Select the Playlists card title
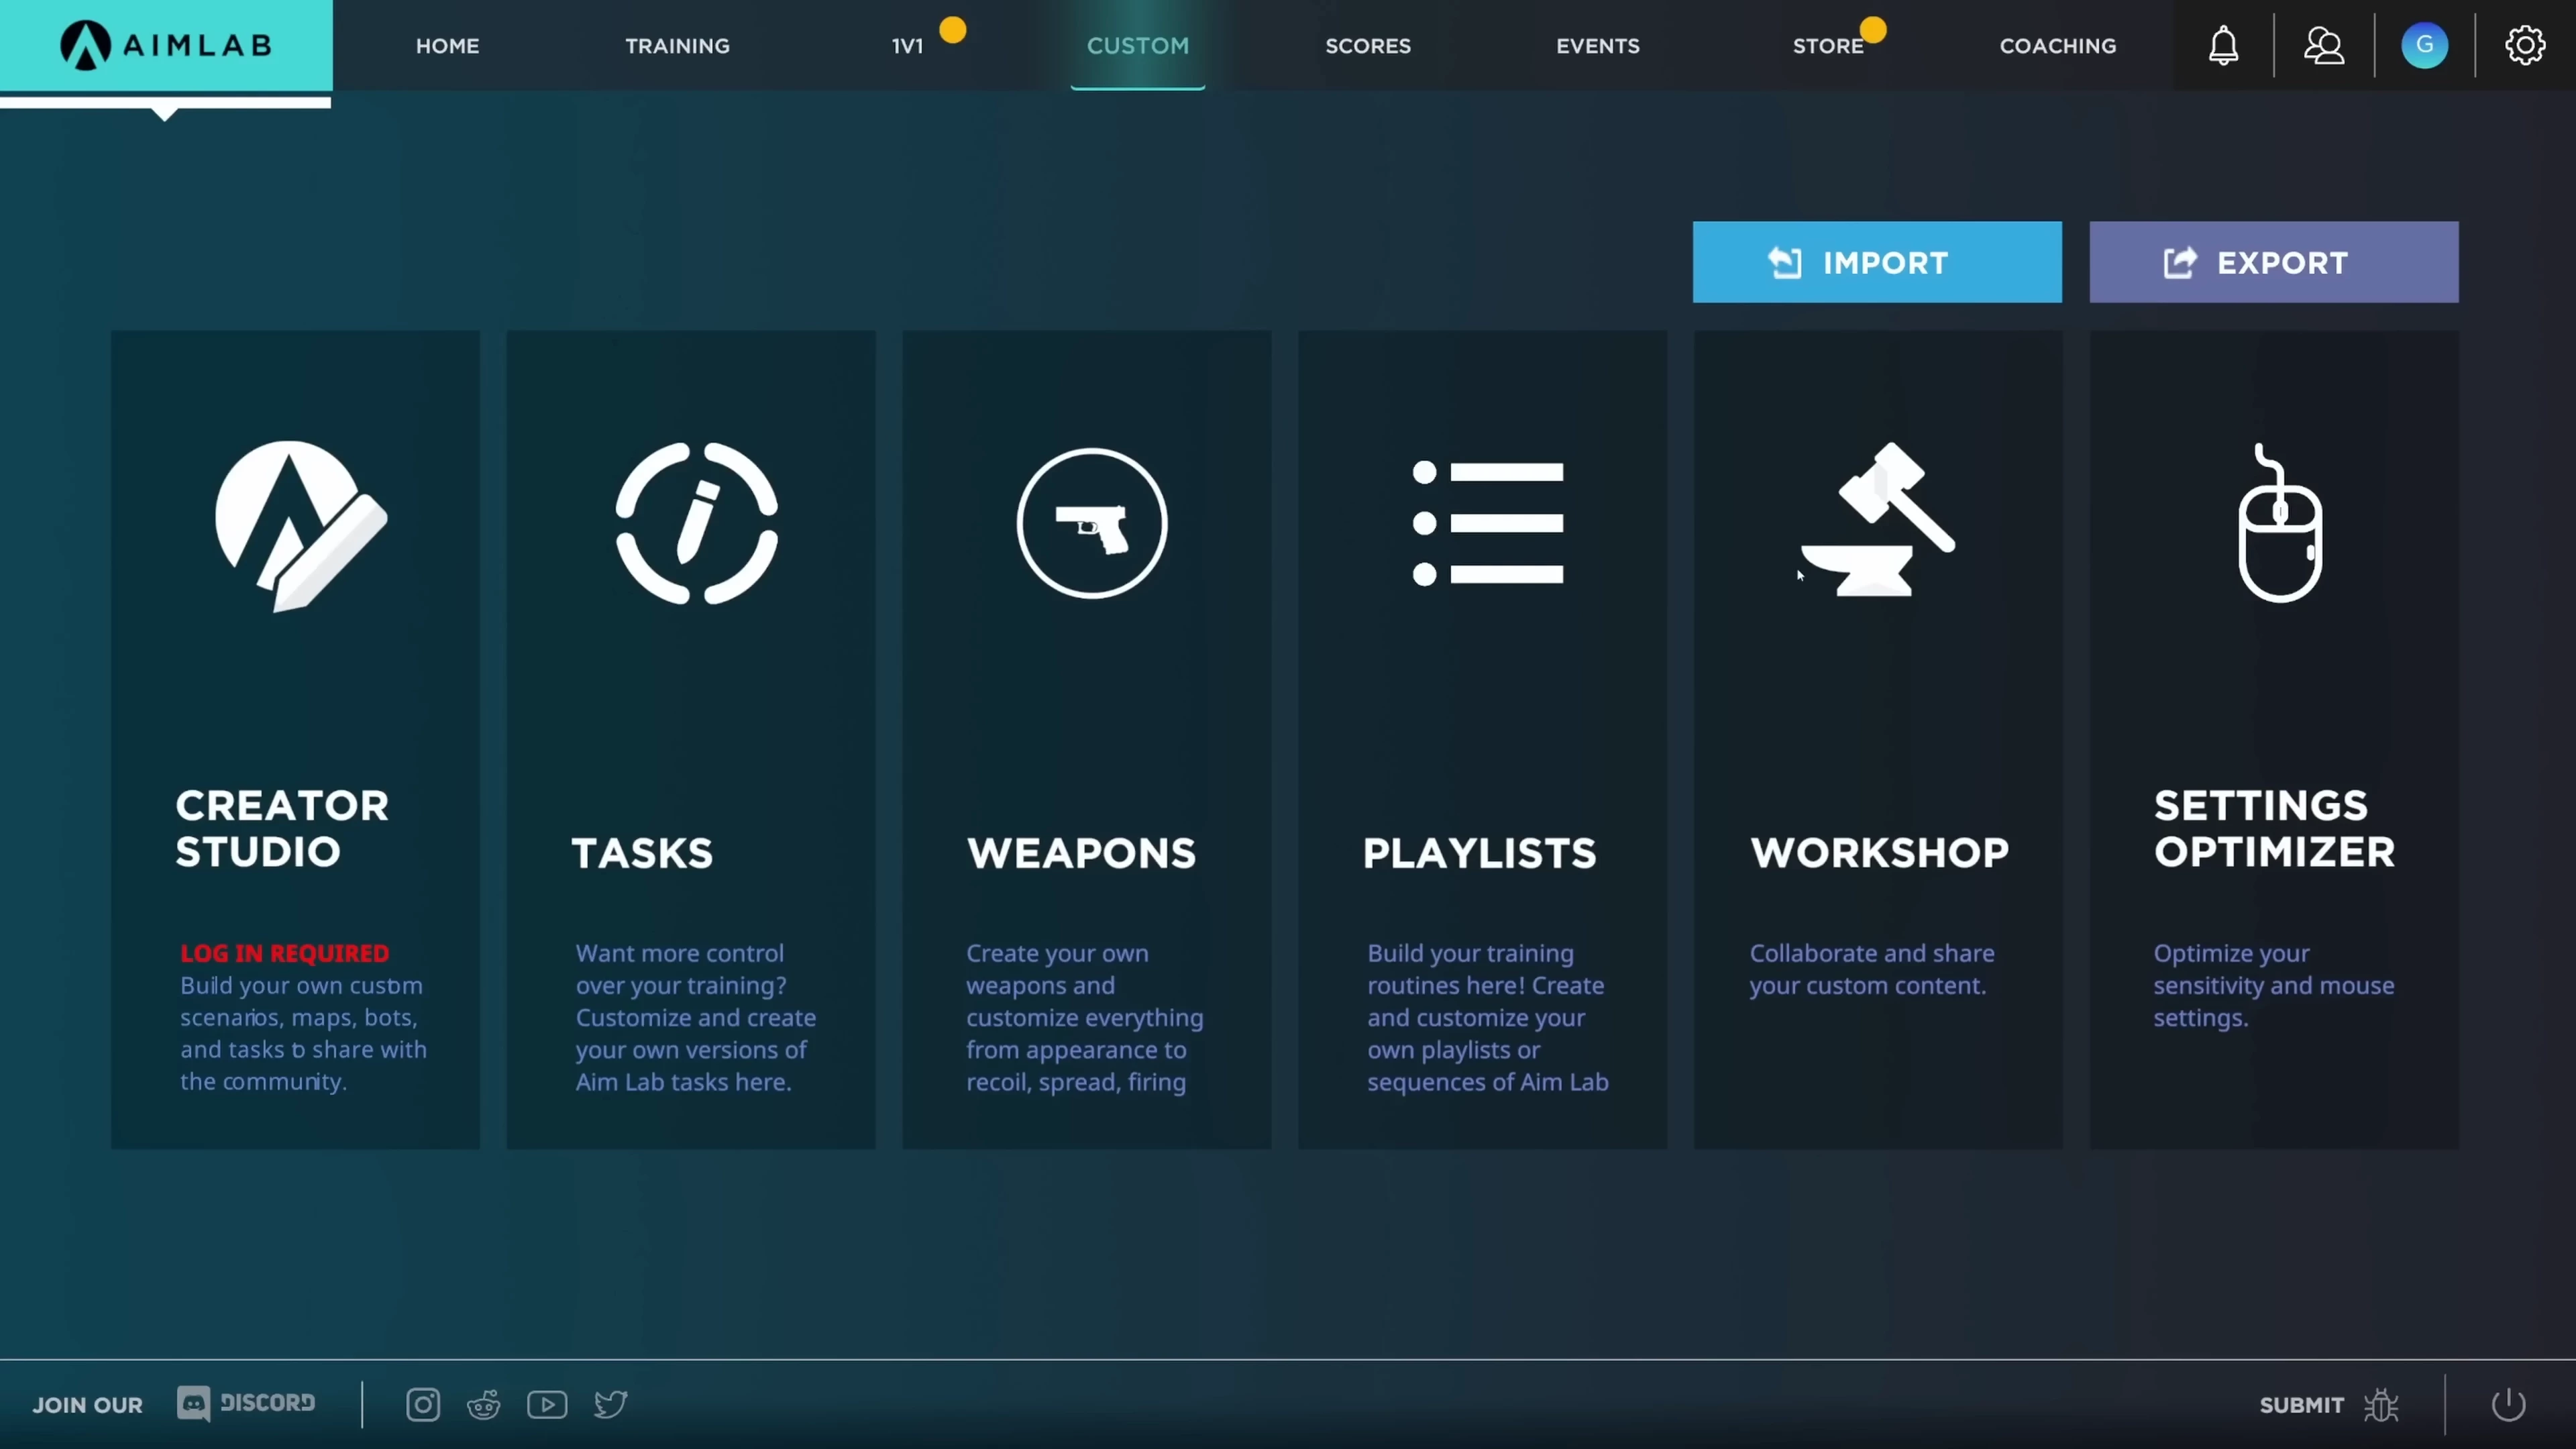Image resolution: width=2576 pixels, height=1449 pixels. click(x=1479, y=853)
